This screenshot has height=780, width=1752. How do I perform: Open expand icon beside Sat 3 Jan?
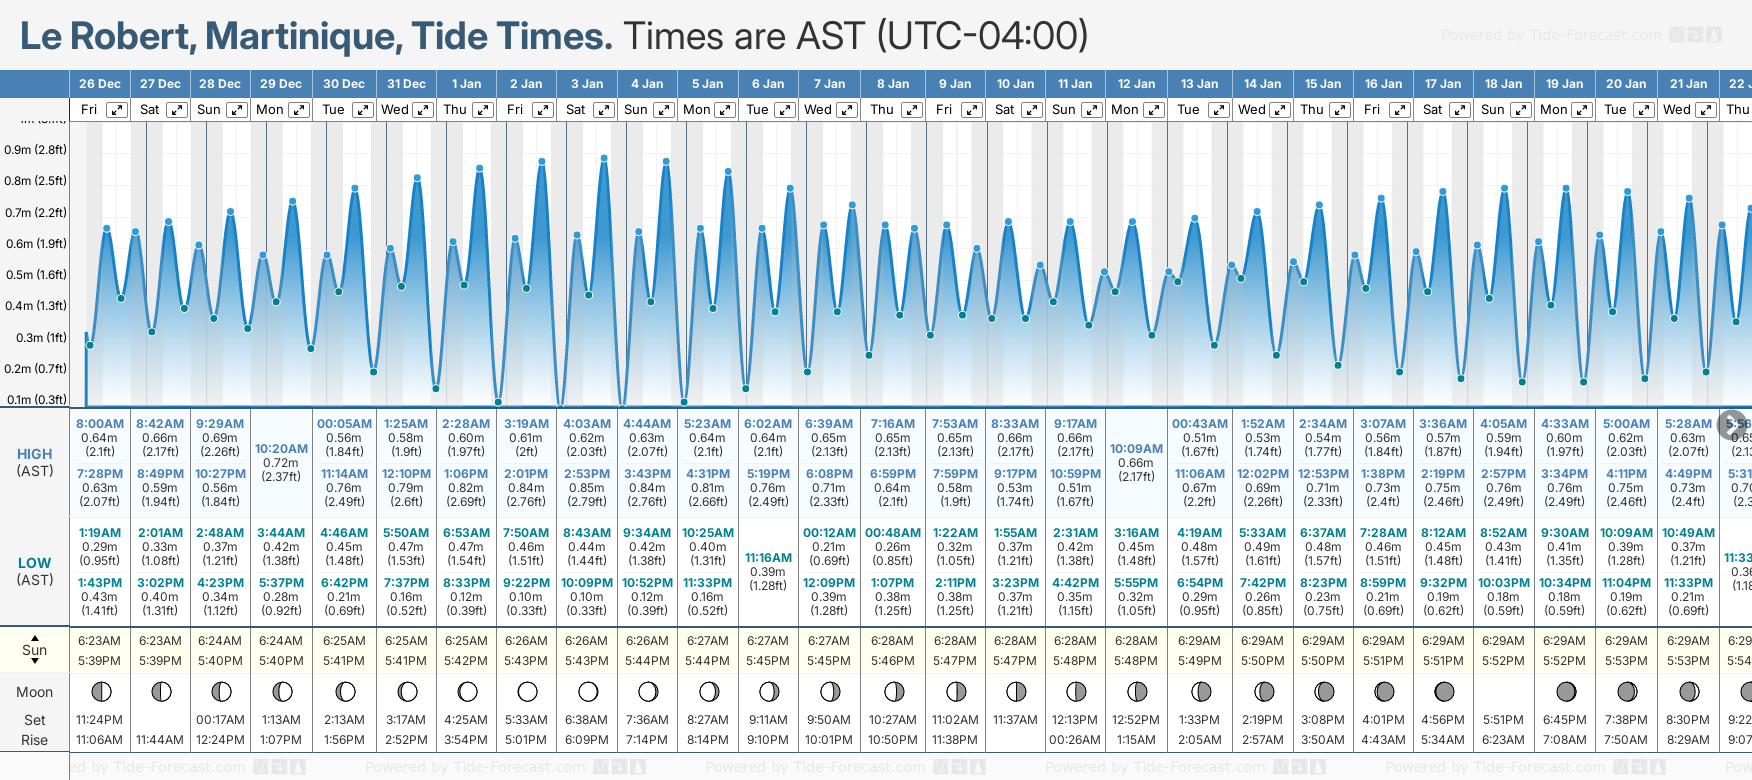pyautogui.click(x=603, y=110)
